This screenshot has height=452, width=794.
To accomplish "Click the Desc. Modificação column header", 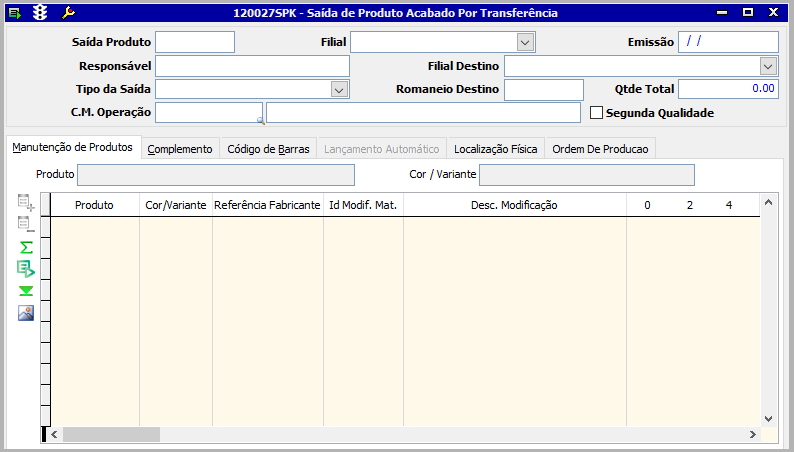I will (514, 205).
